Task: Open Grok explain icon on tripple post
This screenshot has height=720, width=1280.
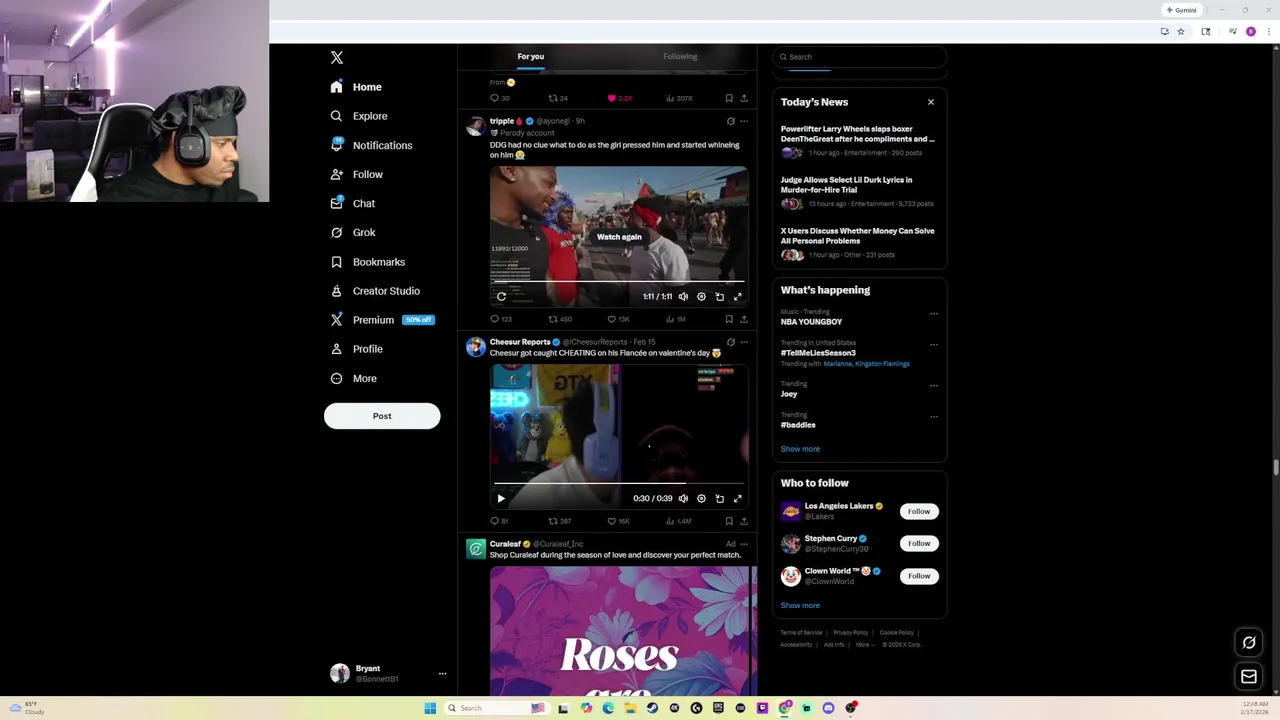Action: [730, 121]
